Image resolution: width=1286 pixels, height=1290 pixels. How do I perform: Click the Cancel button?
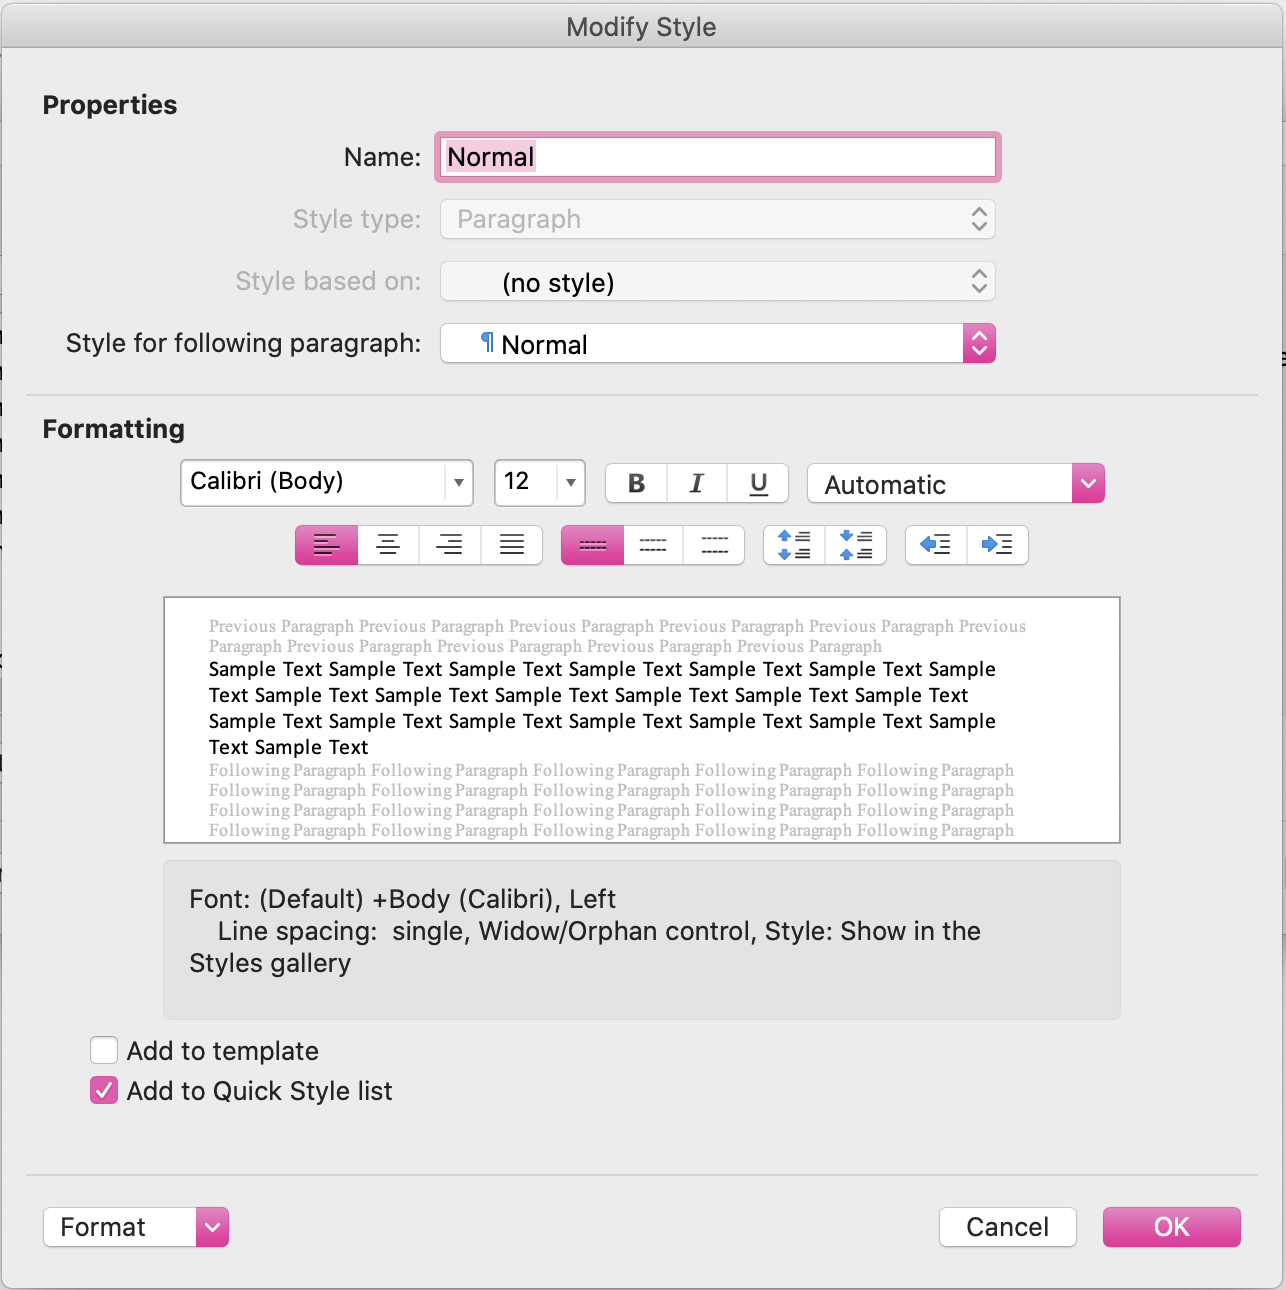(x=1007, y=1227)
